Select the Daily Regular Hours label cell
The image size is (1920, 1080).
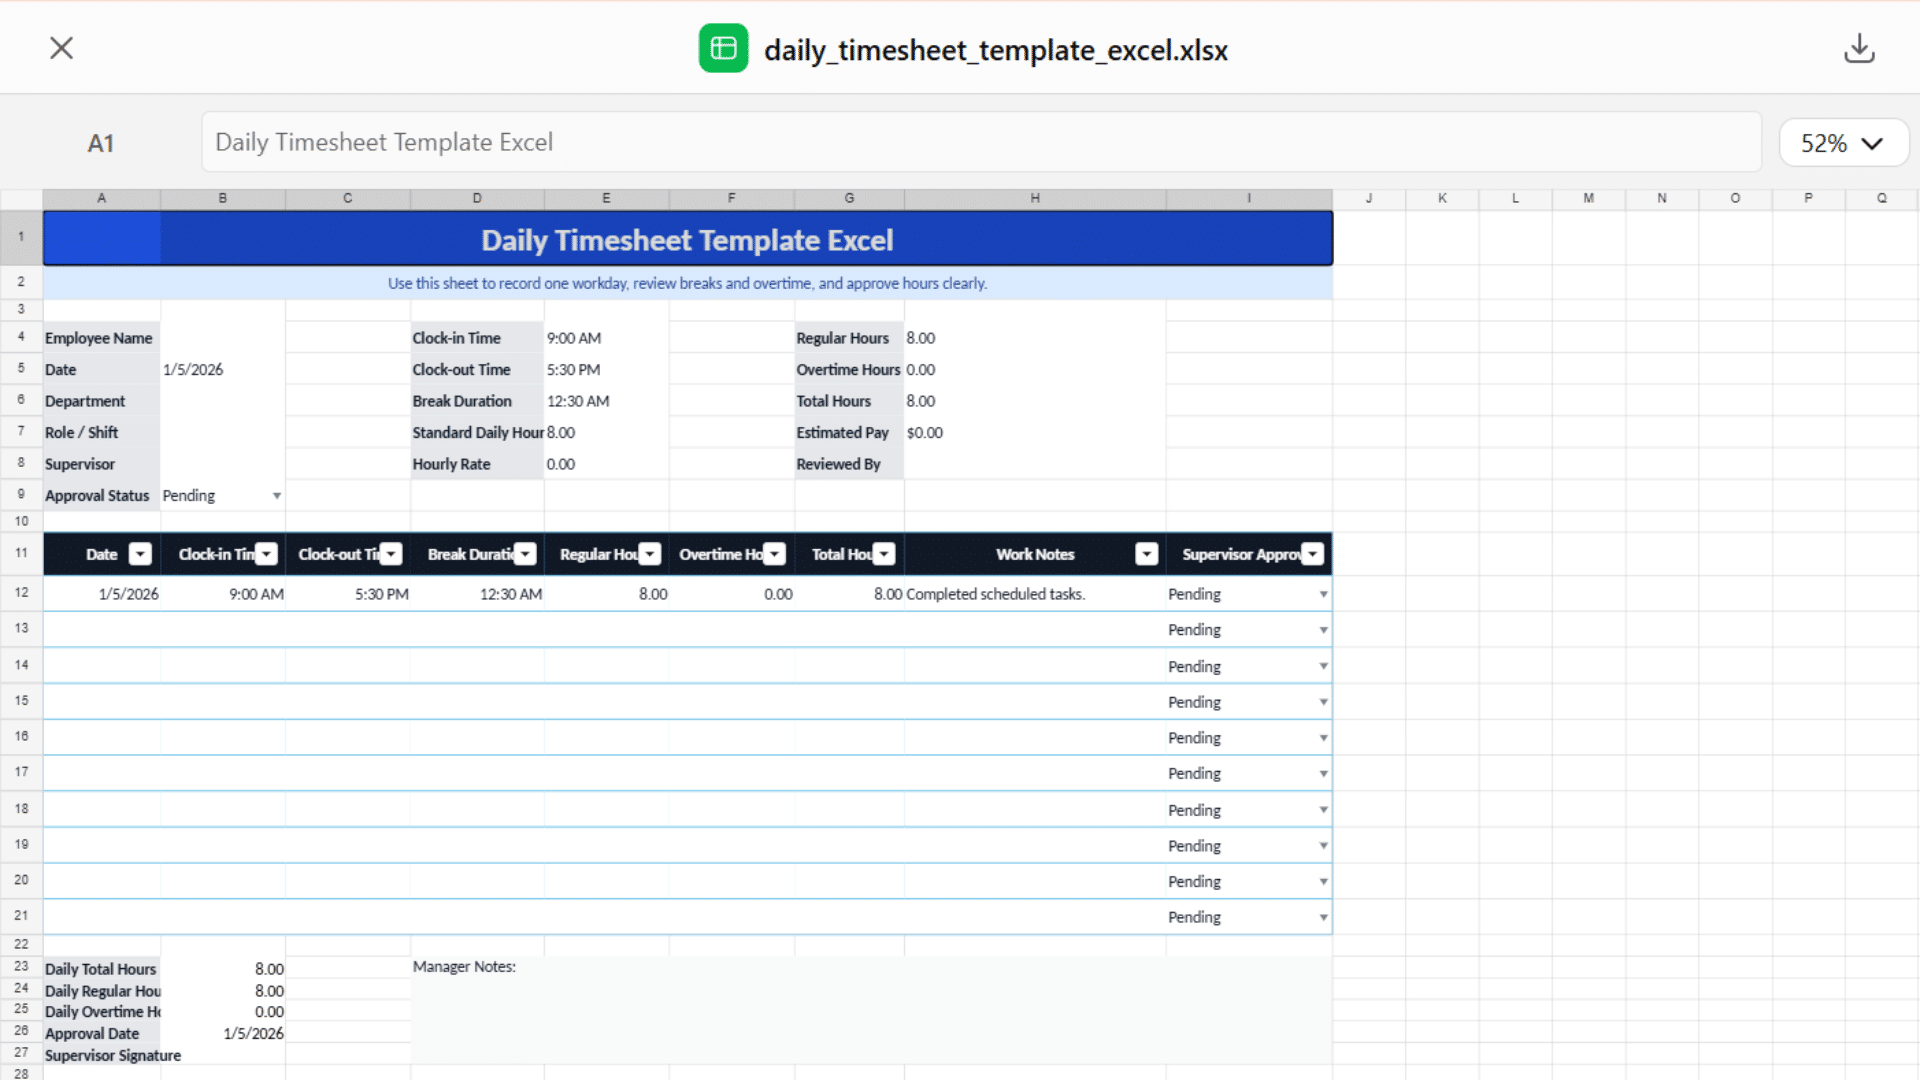101,991
